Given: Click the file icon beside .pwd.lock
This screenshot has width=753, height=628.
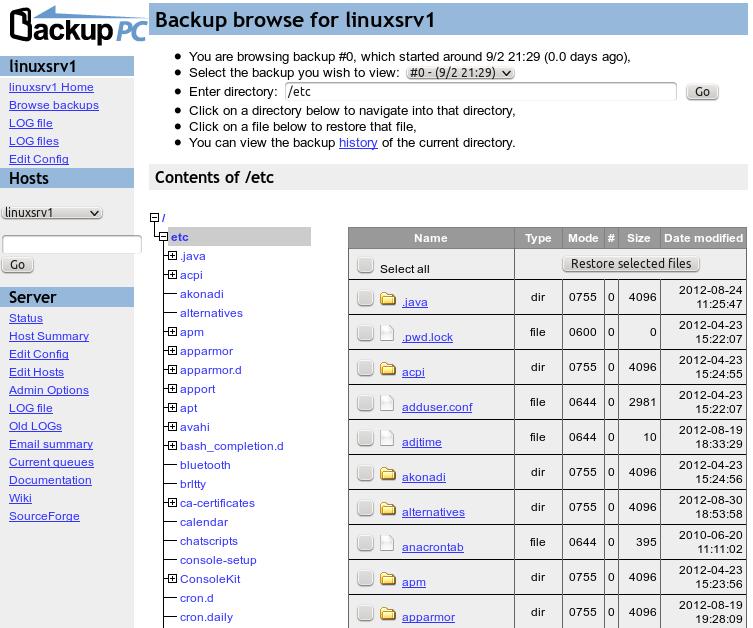Looking at the screenshot, I should point(387,333).
